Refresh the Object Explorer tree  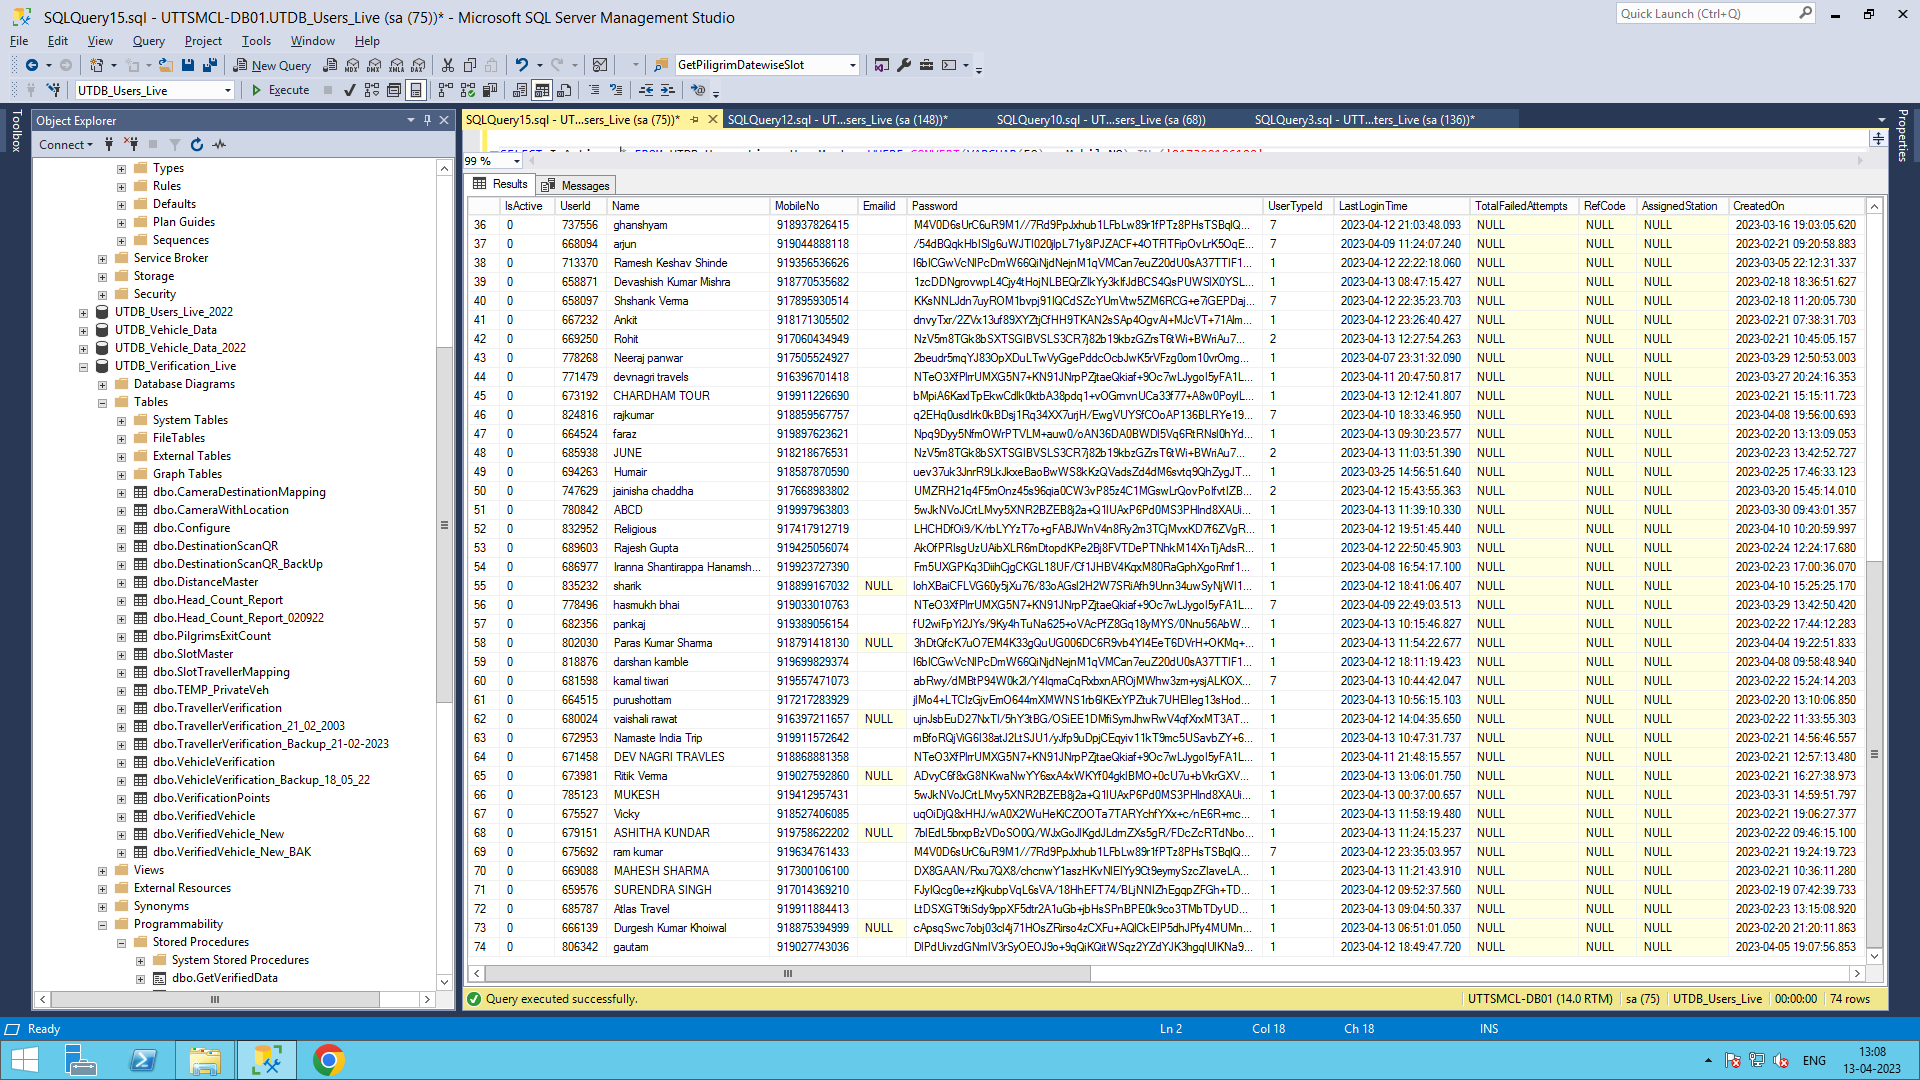point(197,145)
